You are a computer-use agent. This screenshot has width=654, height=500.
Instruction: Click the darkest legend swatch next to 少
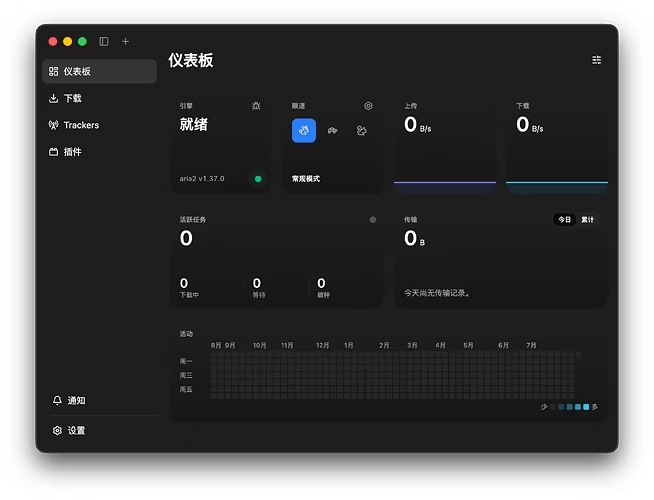[553, 407]
